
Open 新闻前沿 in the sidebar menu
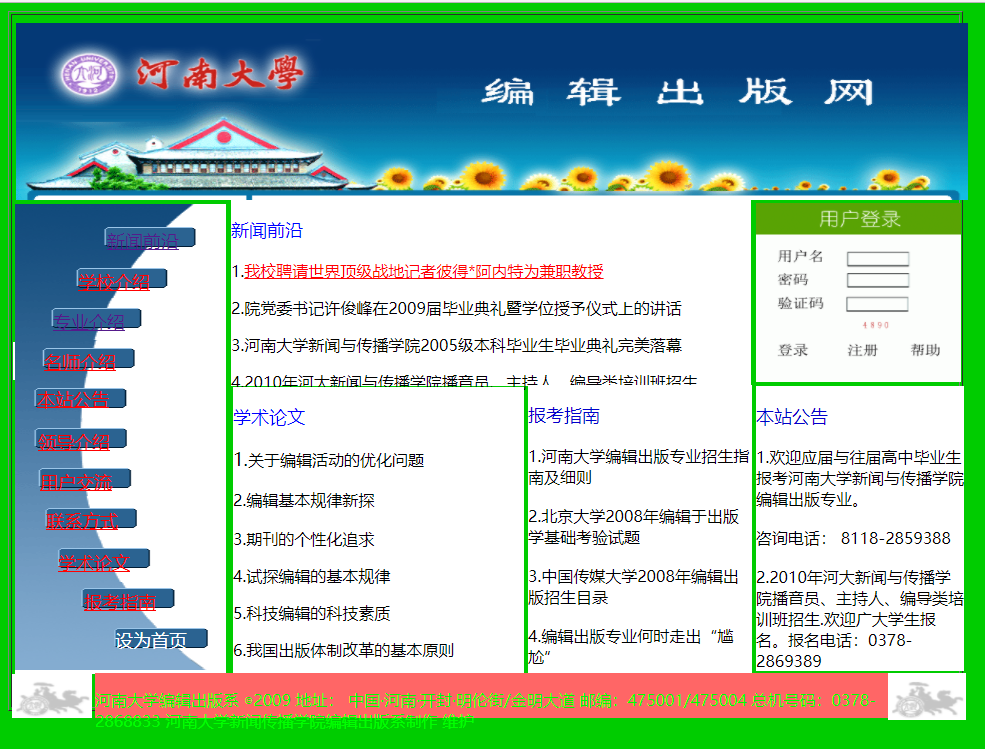click(143, 240)
